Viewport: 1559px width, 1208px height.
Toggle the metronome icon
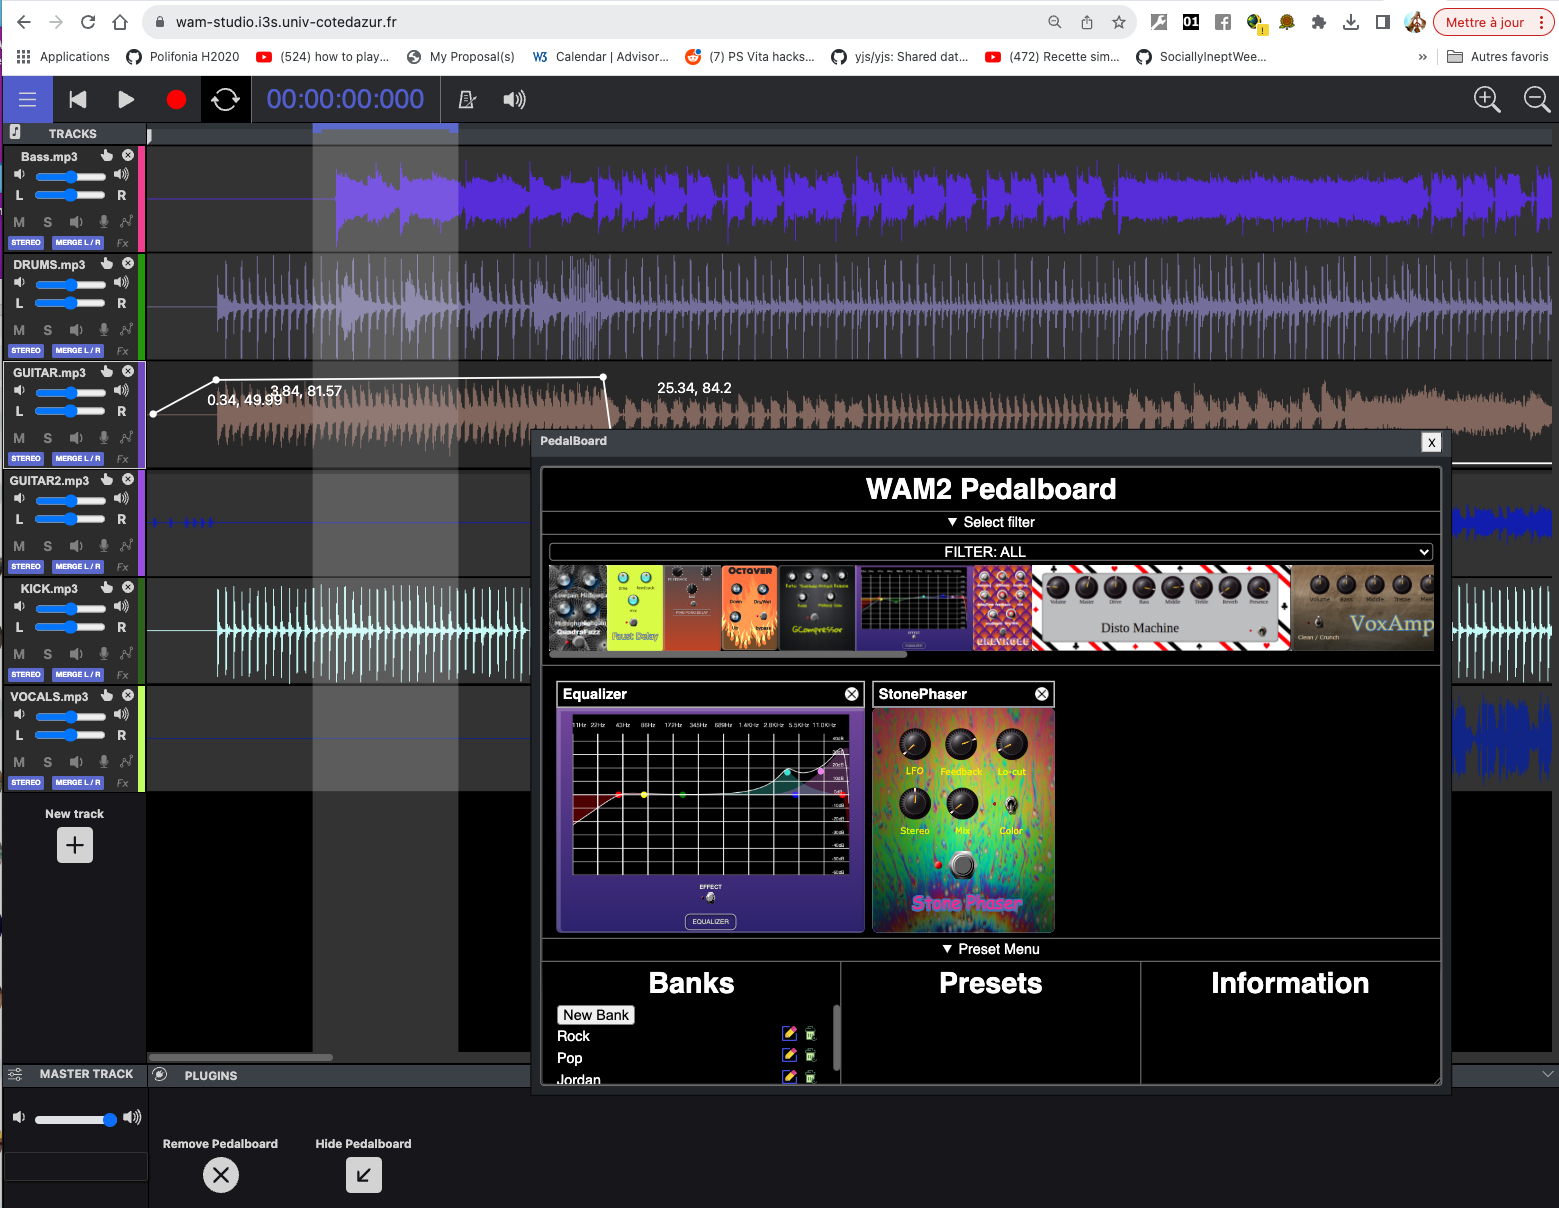[466, 99]
